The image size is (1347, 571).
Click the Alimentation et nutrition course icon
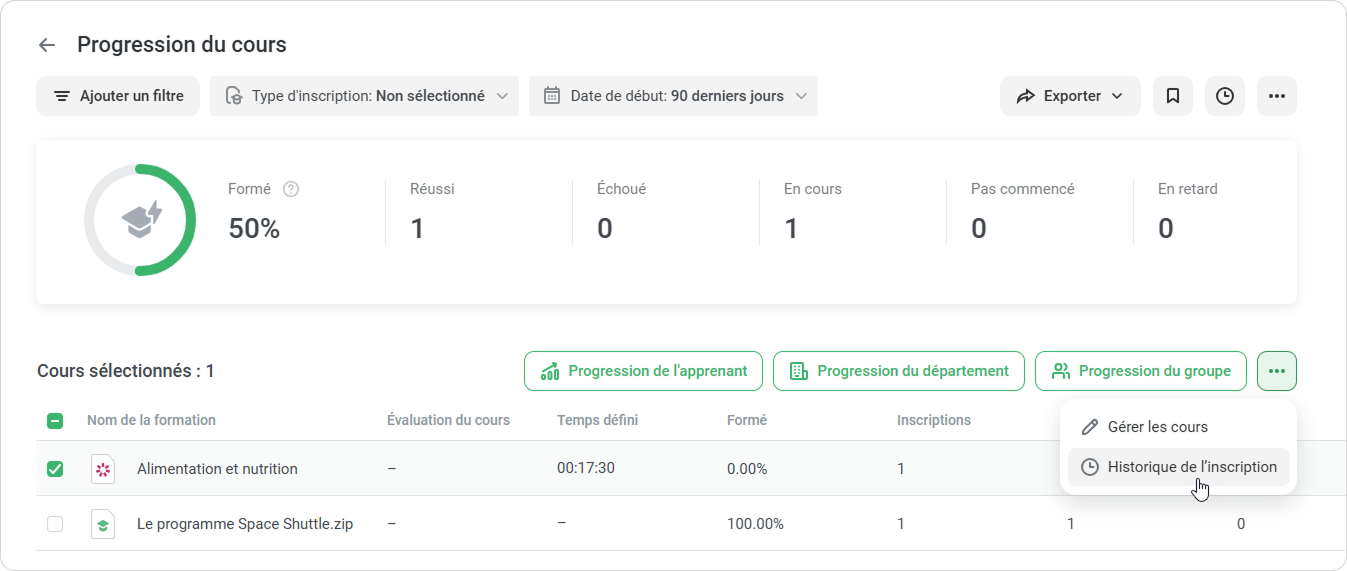pos(103,469)
